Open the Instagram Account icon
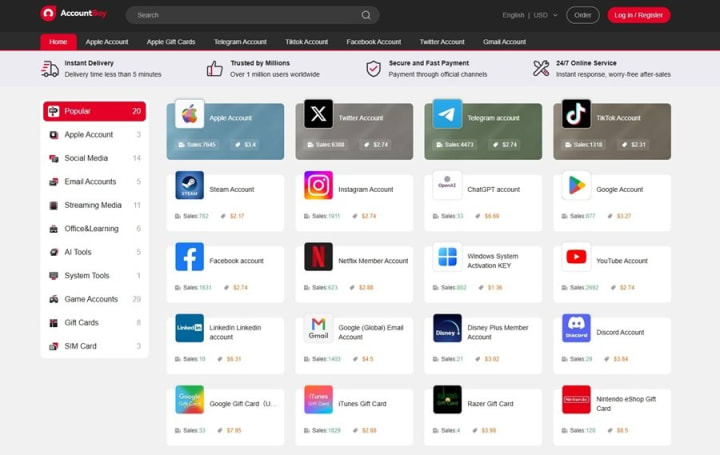Screen dimensions: 720x455 [318, 185]
